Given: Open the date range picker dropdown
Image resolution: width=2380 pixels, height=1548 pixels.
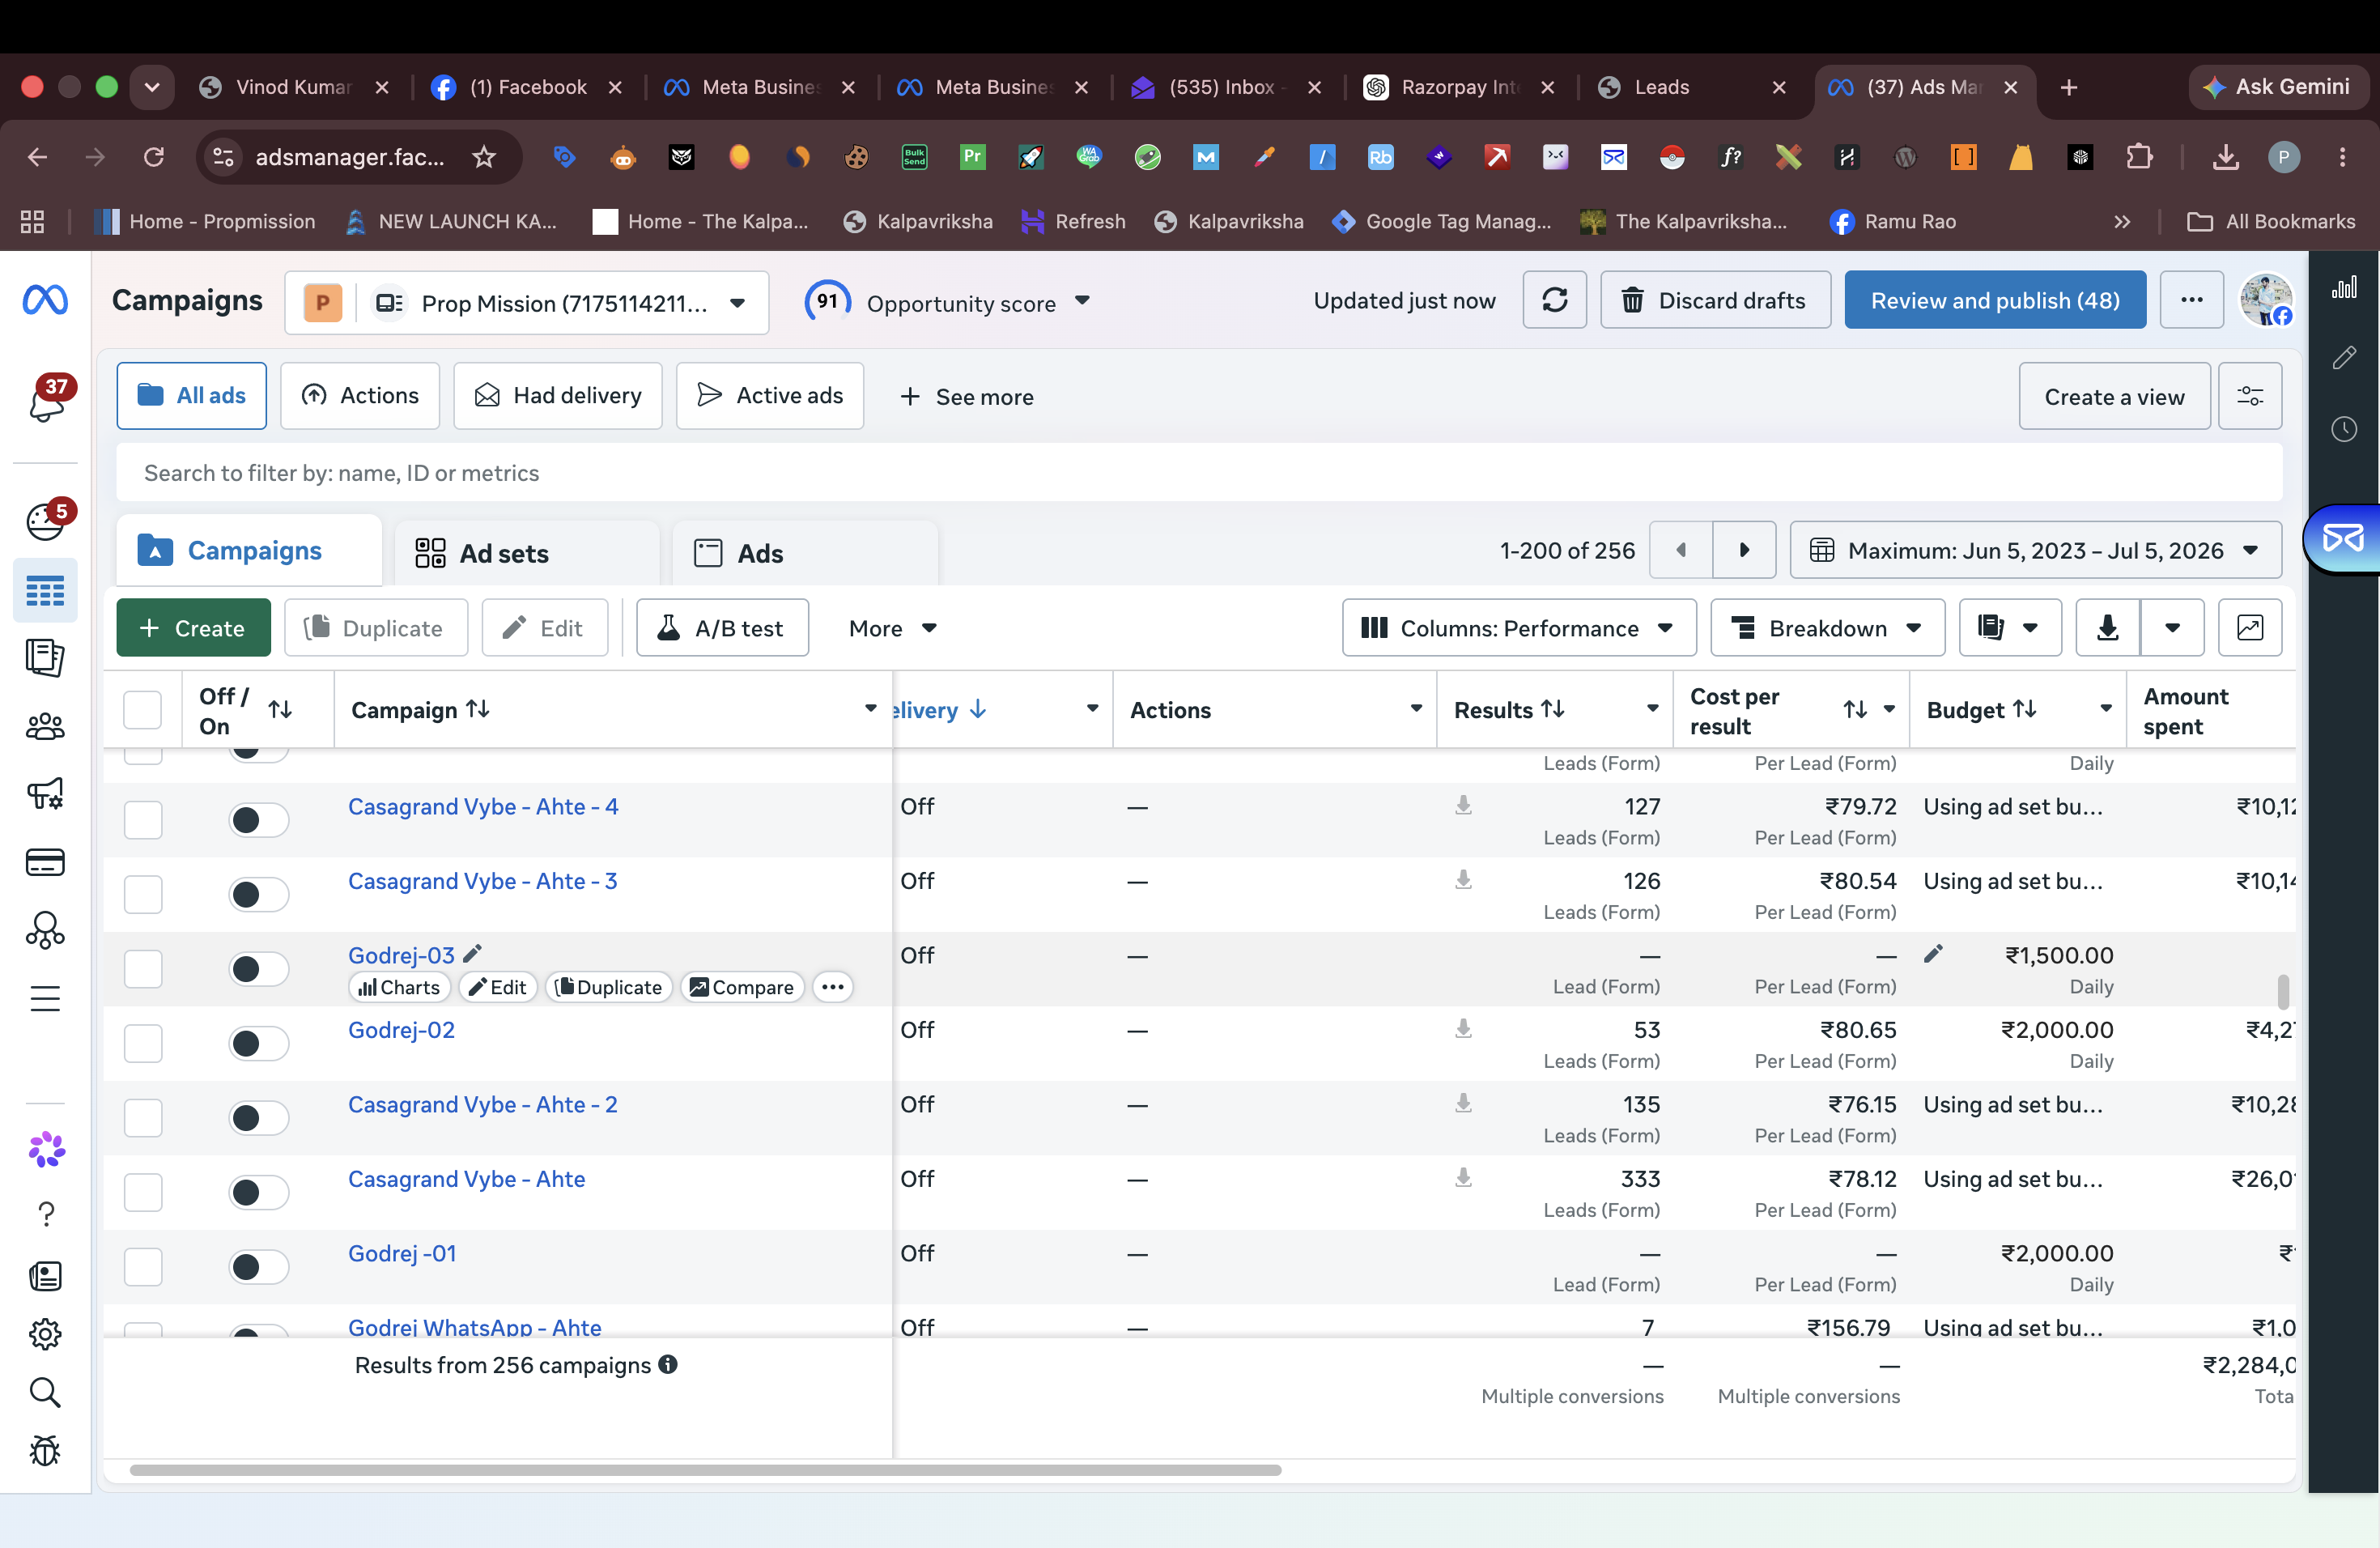Looking at the screenshot, I should click(x=2035, y=550).
